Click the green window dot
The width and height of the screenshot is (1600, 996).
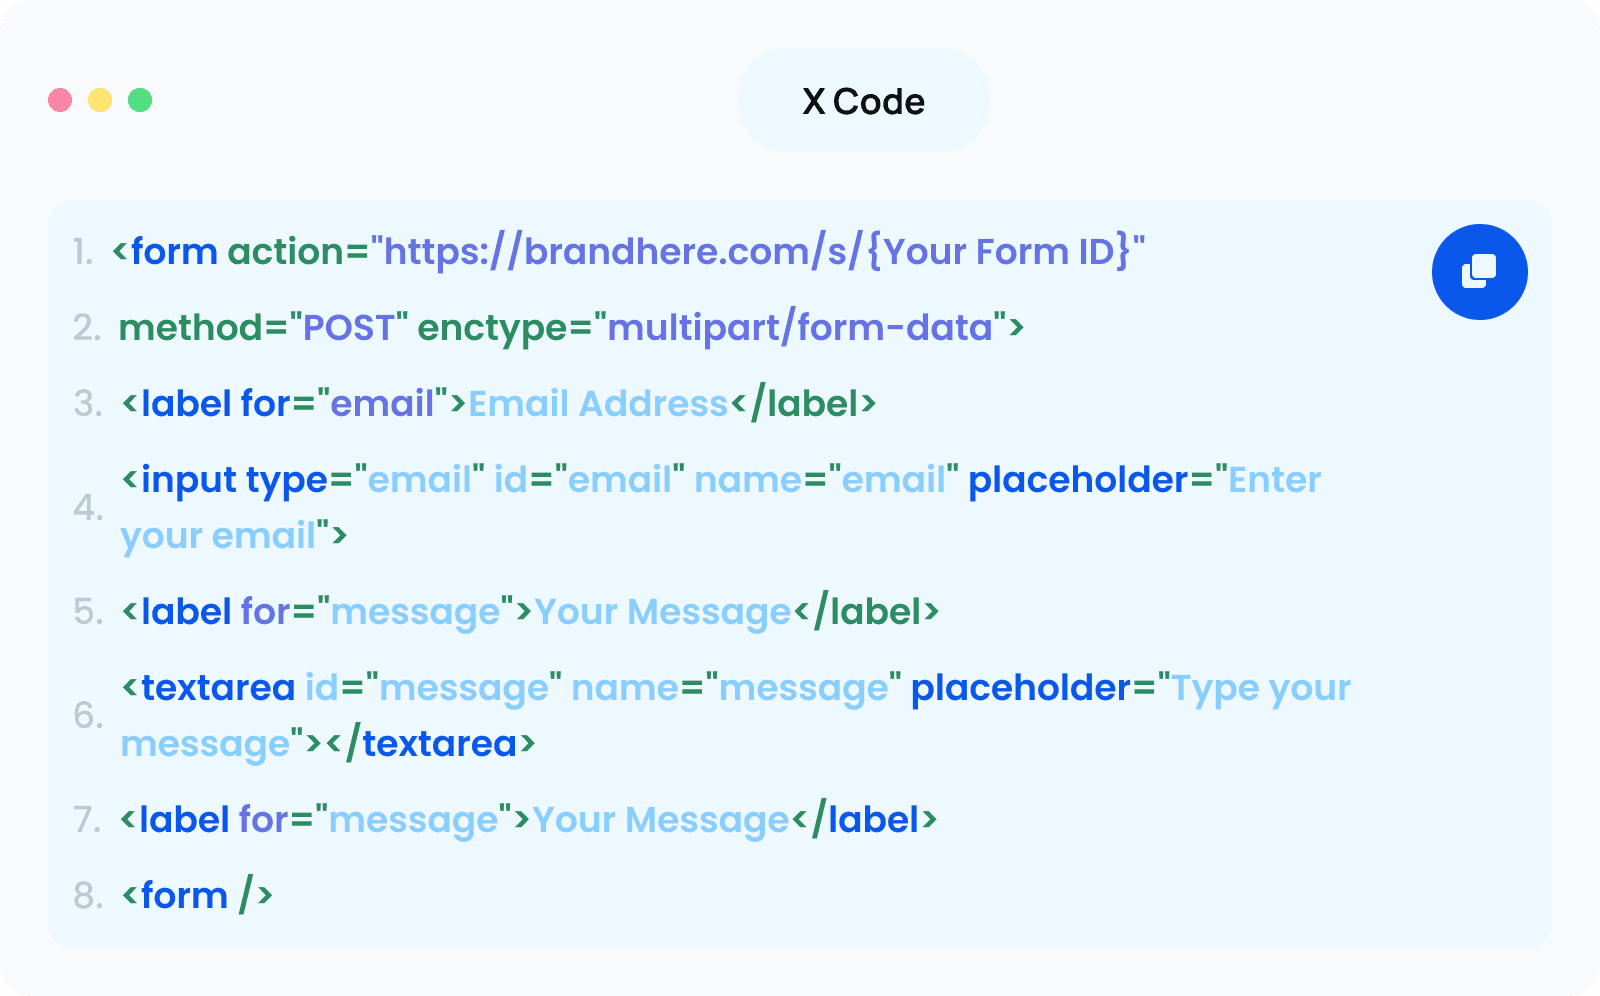pos(140,100)
